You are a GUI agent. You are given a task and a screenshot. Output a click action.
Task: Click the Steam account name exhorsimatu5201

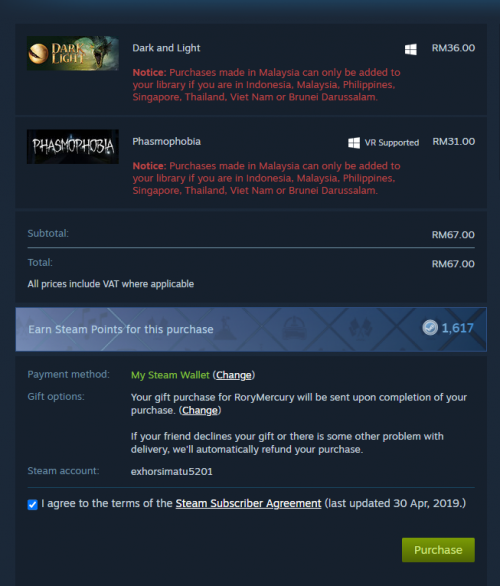(172, 472)
